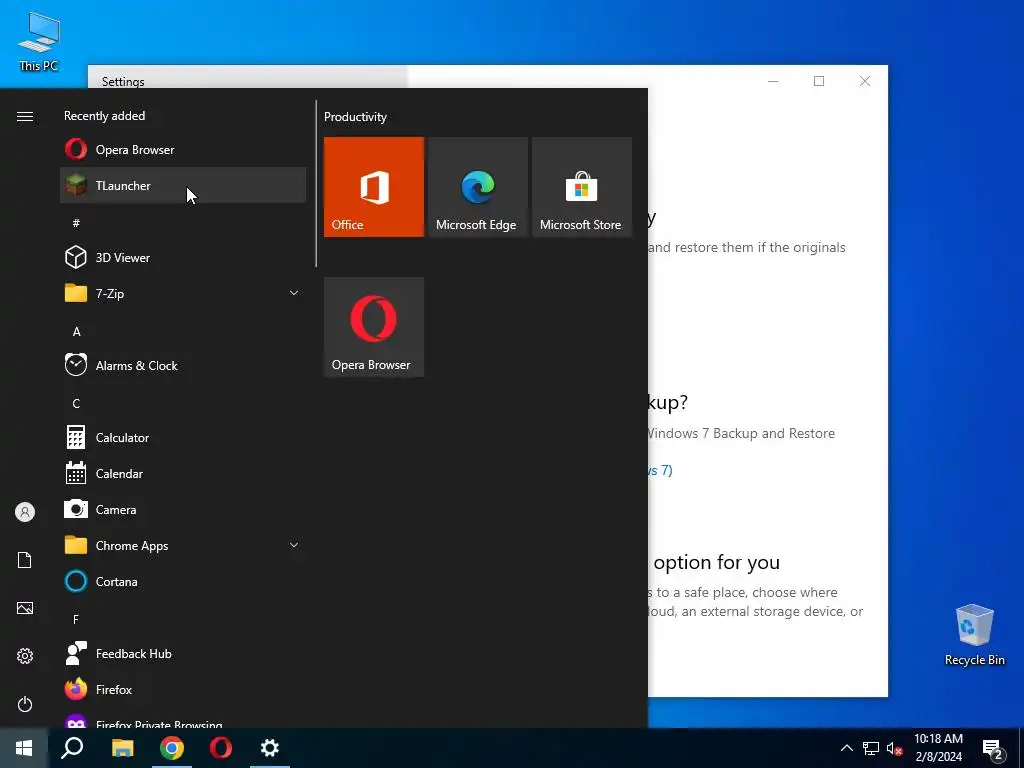Open Feedback Hub app
This screenshot has width=1024, height=768.
tap(183, 653)
